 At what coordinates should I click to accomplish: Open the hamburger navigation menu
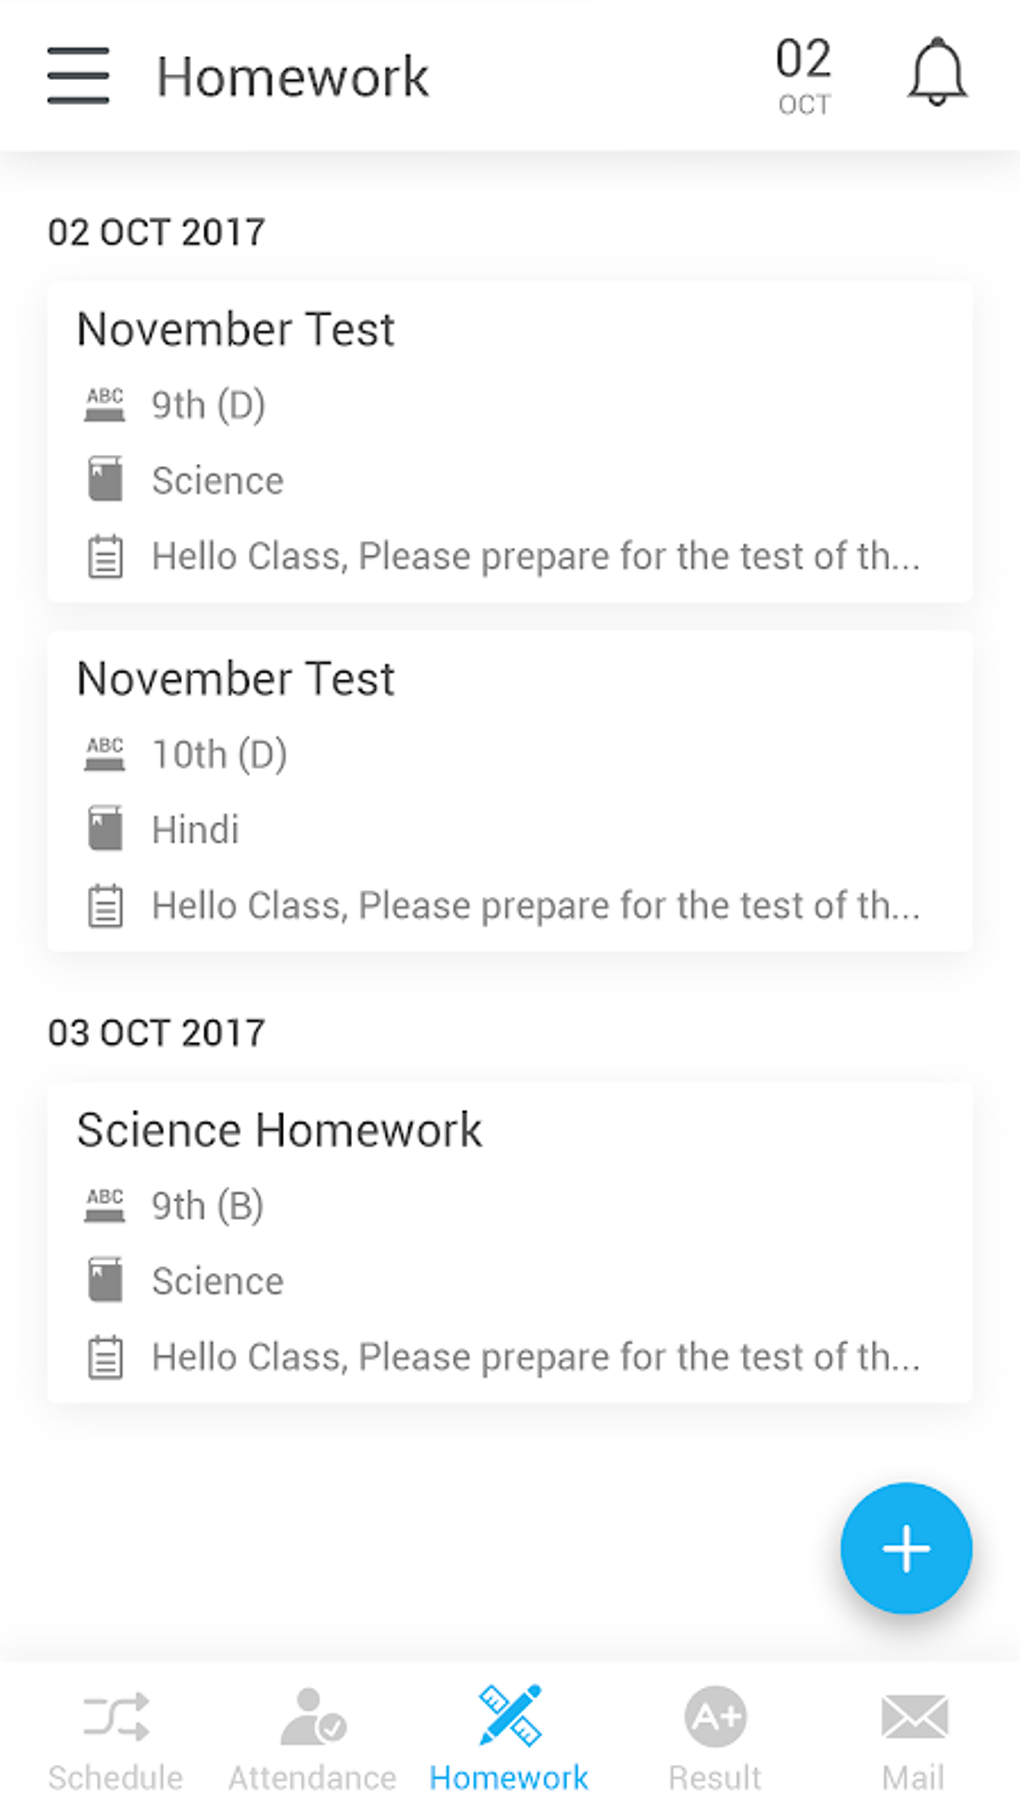[x=78, y=76]
